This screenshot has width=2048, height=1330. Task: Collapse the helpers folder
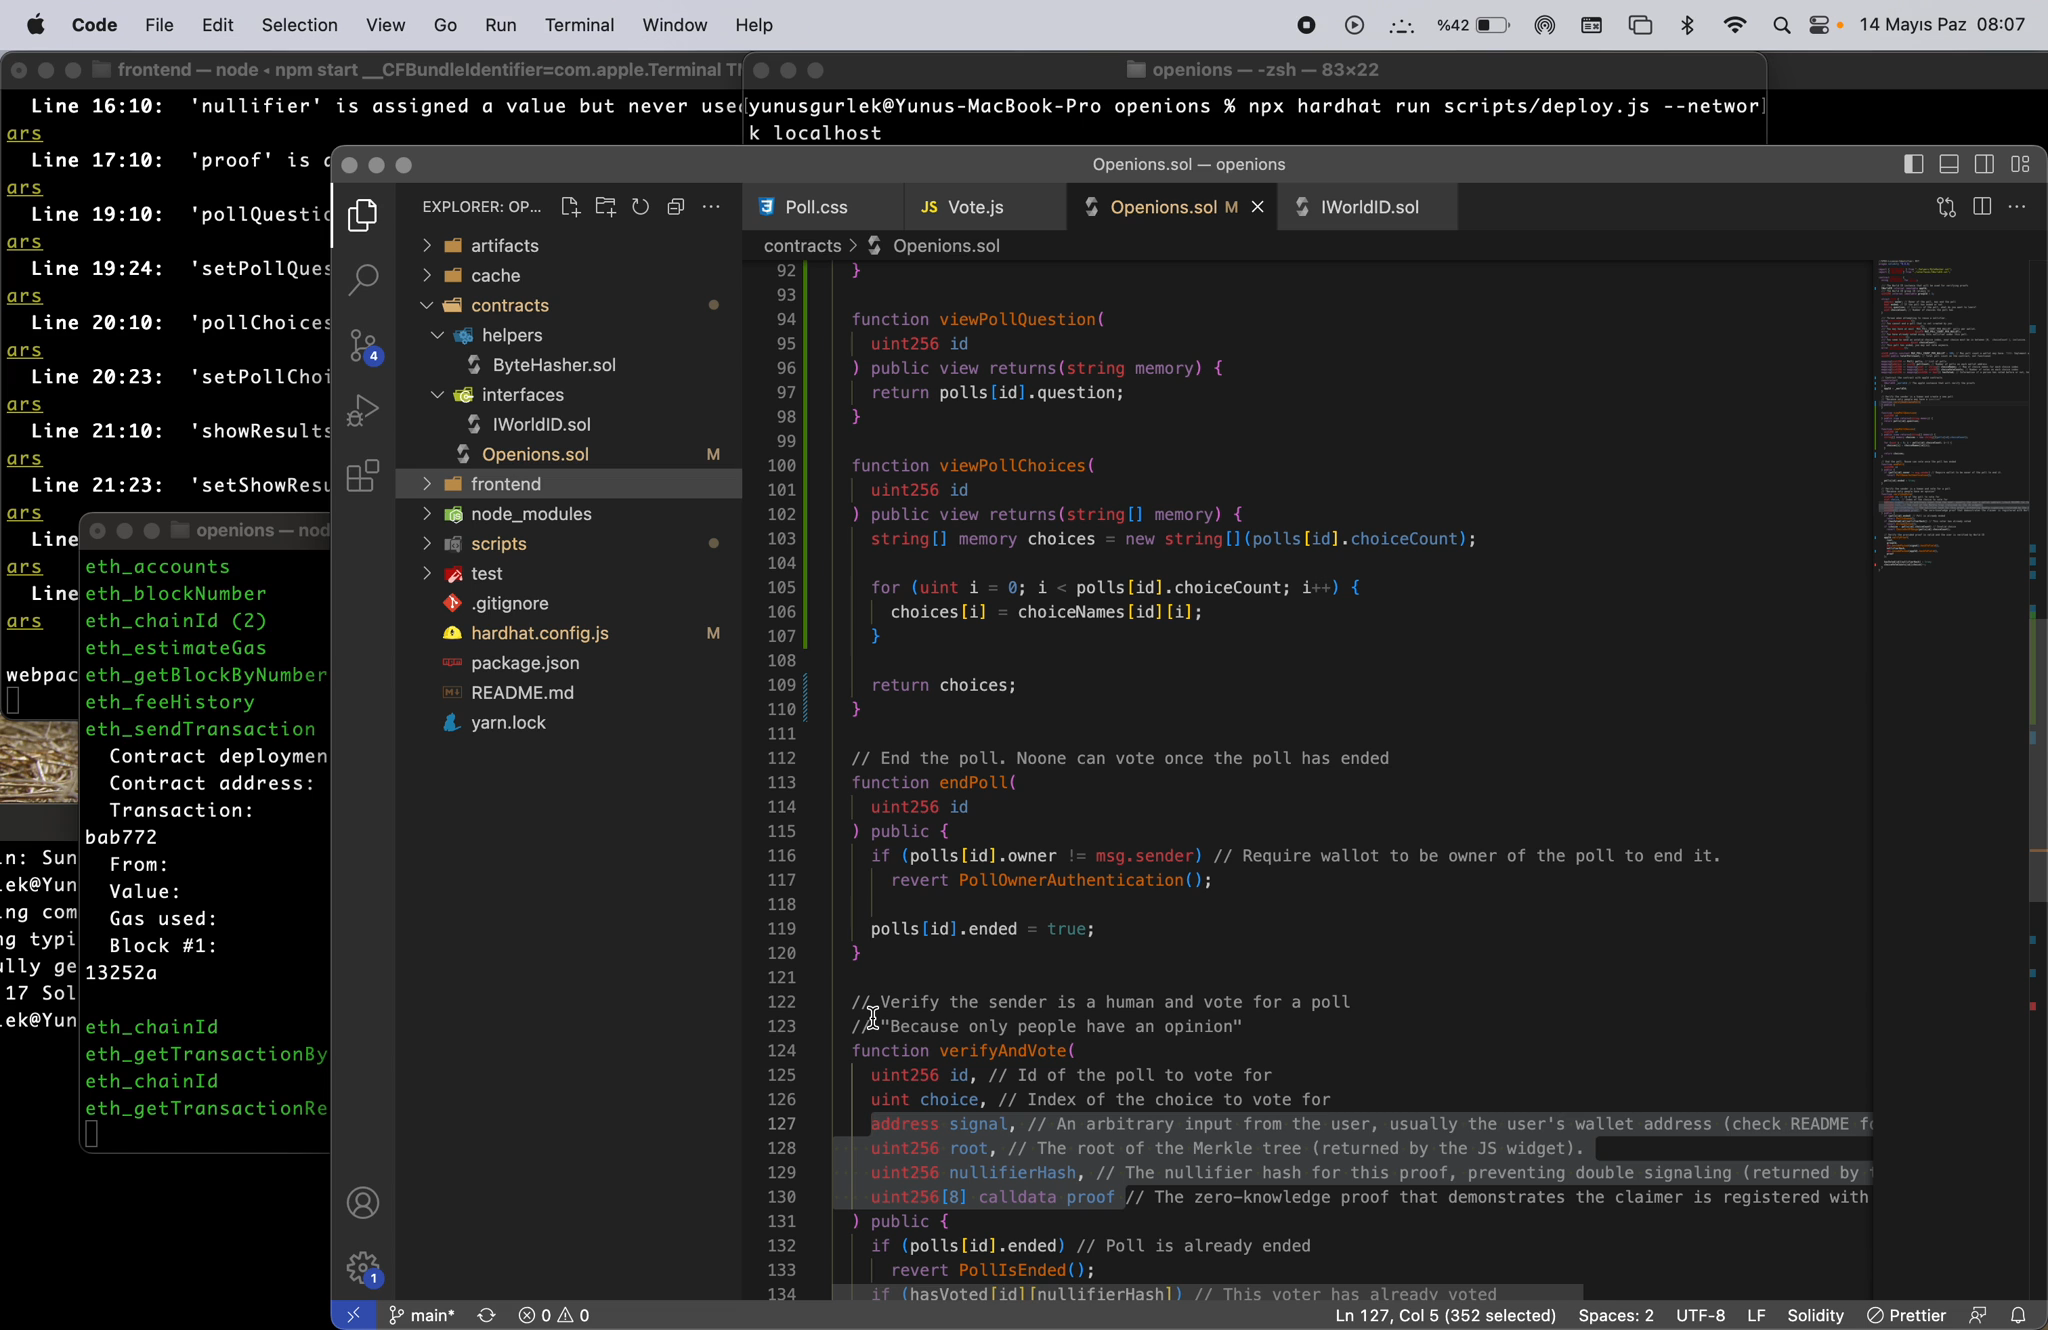[x=569, y=335]
